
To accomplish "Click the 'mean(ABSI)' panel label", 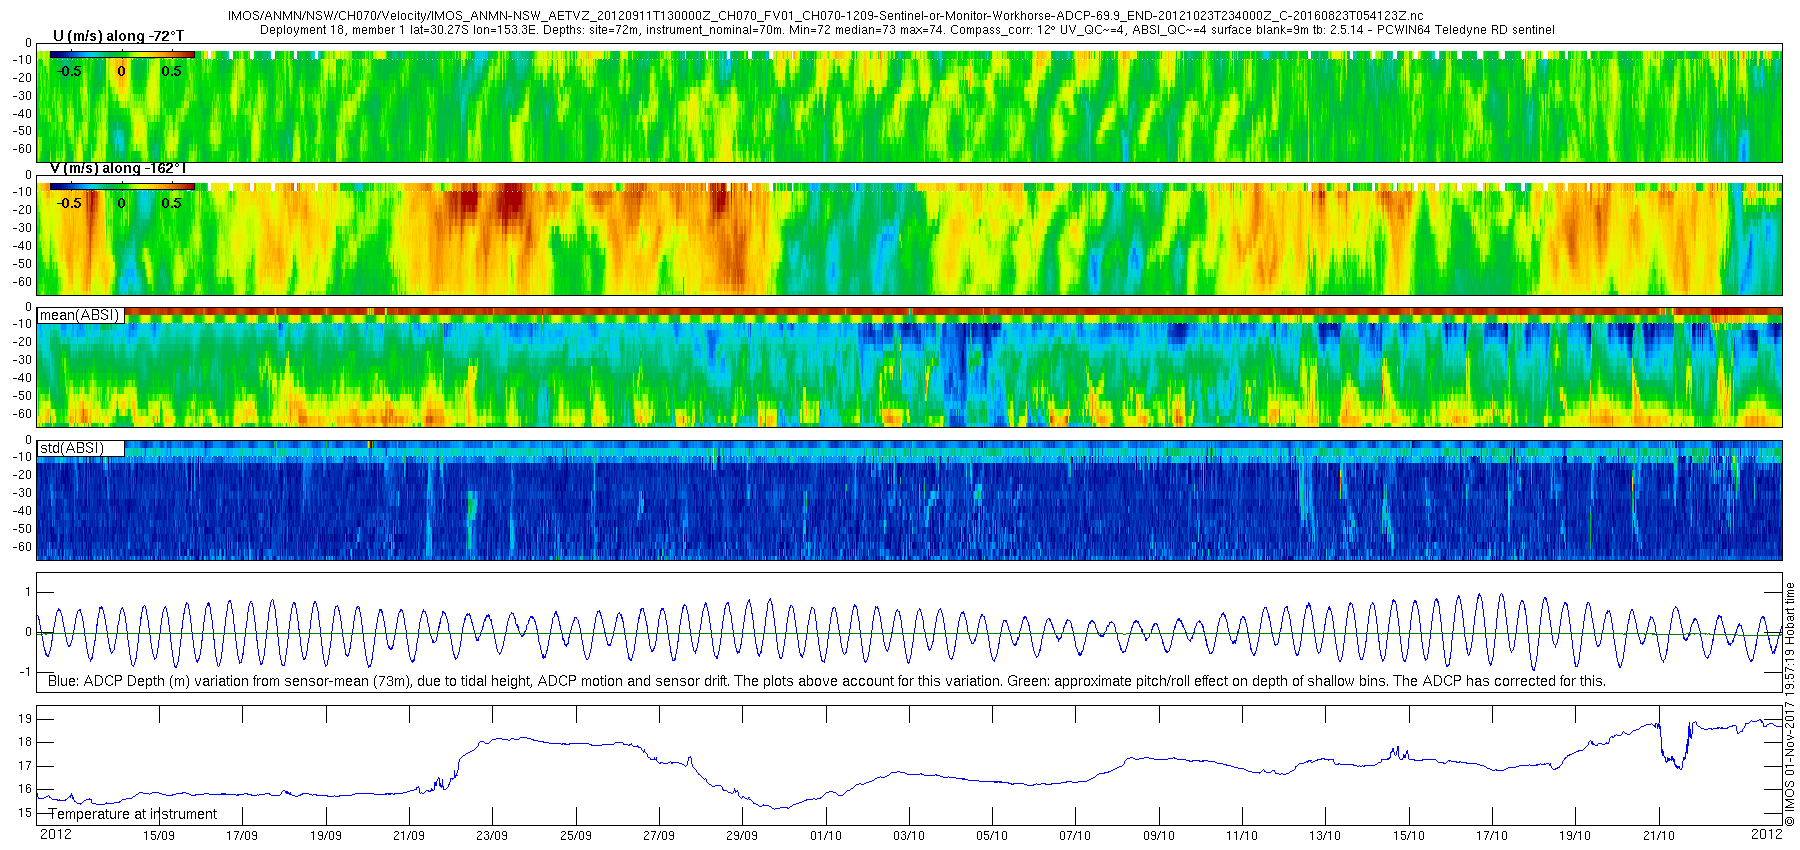I will 79,315.
